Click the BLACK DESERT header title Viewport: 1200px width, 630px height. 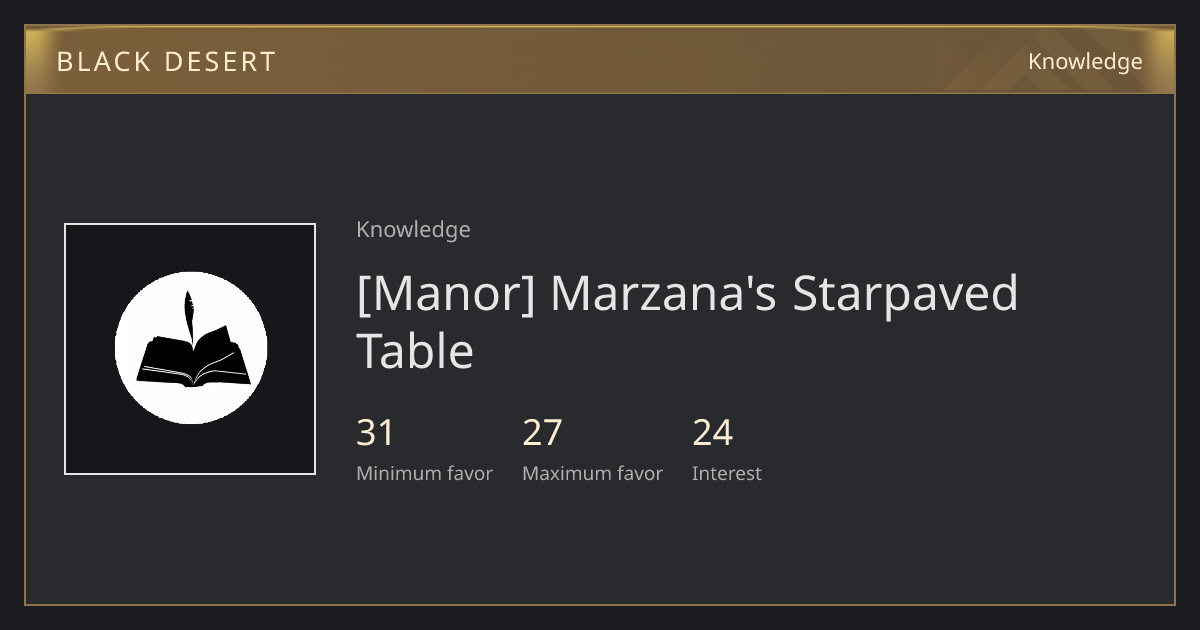click(166, 61)
